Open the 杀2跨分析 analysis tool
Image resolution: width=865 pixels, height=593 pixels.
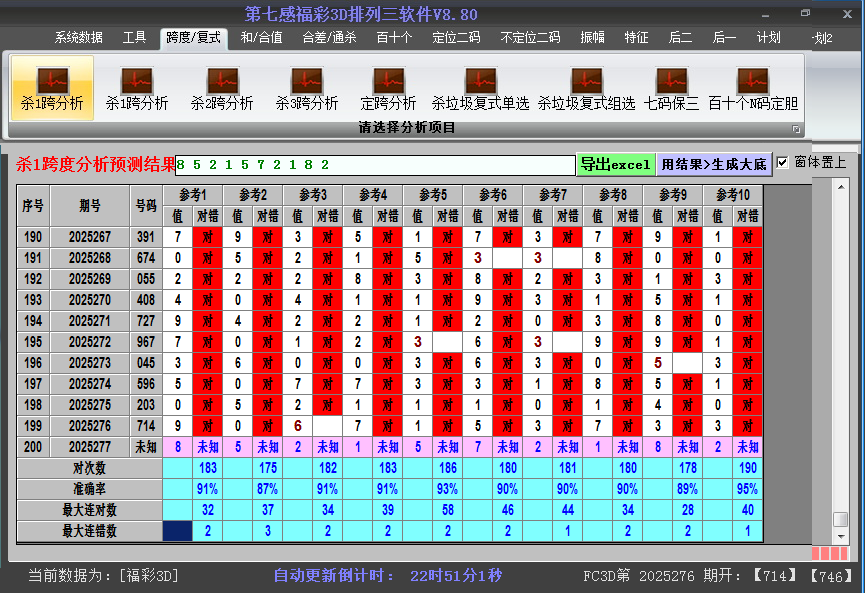tap(221, 88)
